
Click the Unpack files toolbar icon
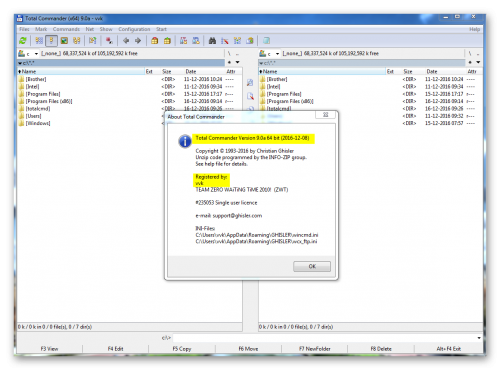point(167,41)
